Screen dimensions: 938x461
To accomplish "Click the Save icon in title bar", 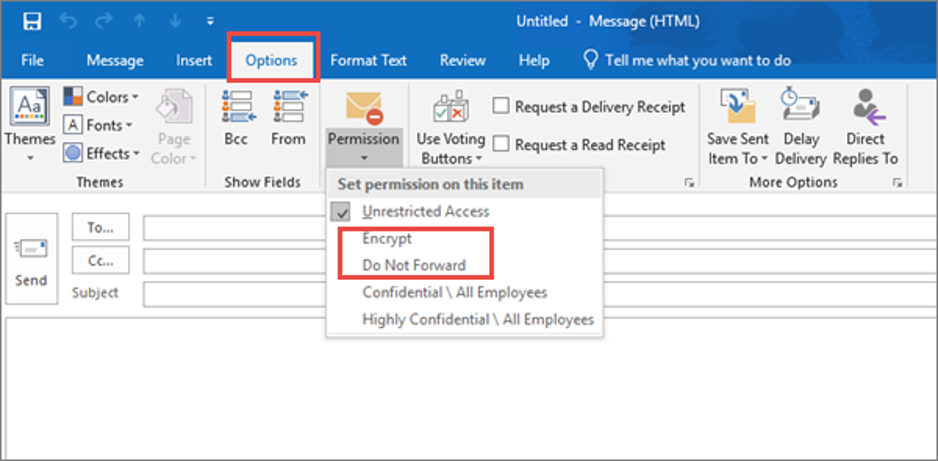I will 32,21.
